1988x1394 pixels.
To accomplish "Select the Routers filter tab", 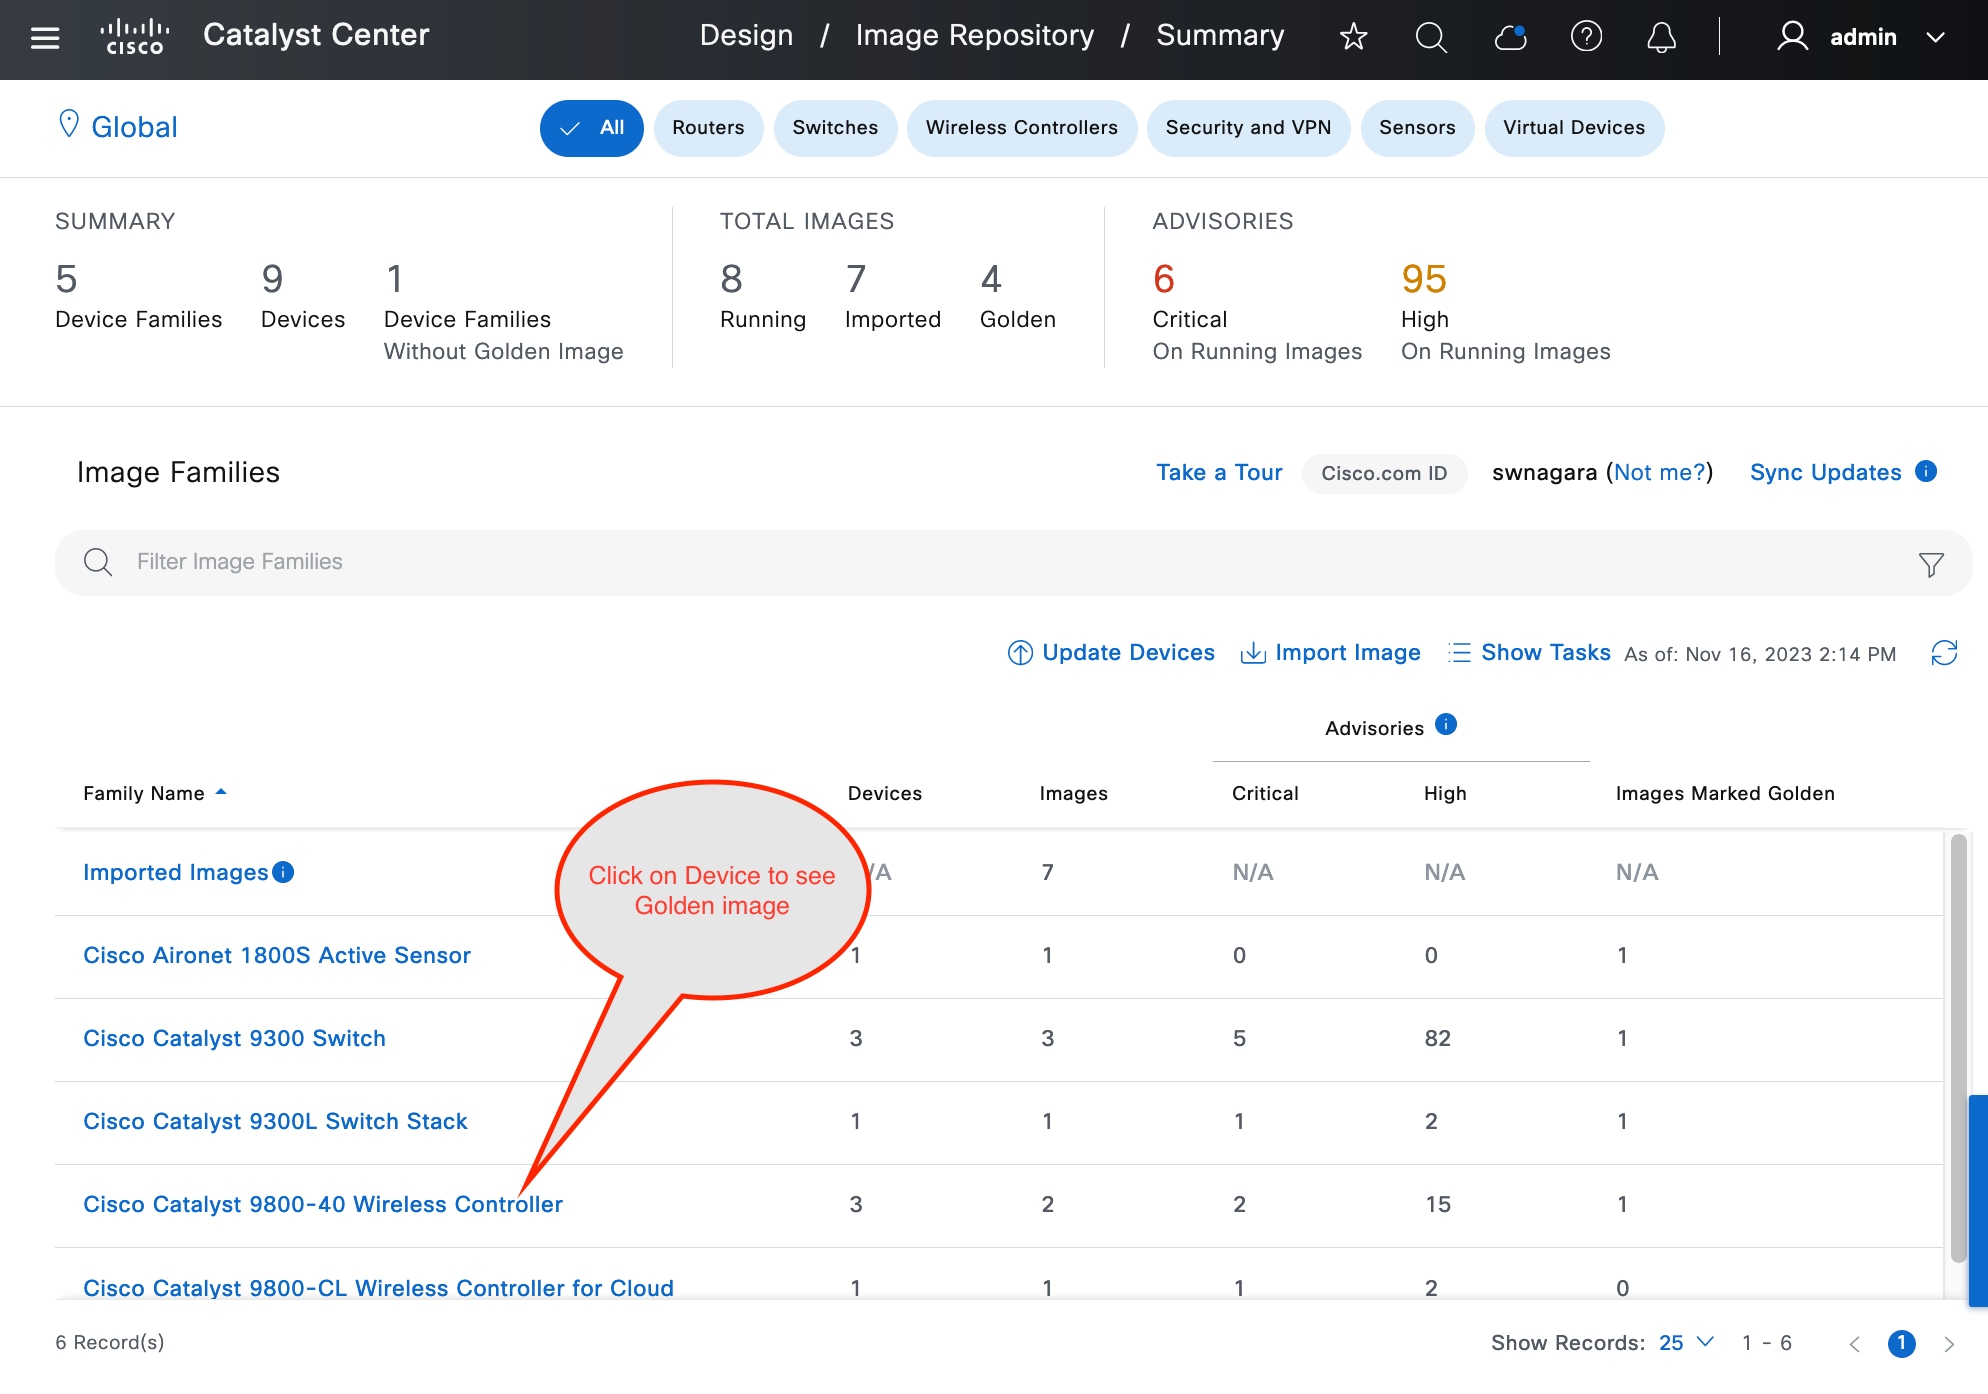I will [x=708, y=128].
